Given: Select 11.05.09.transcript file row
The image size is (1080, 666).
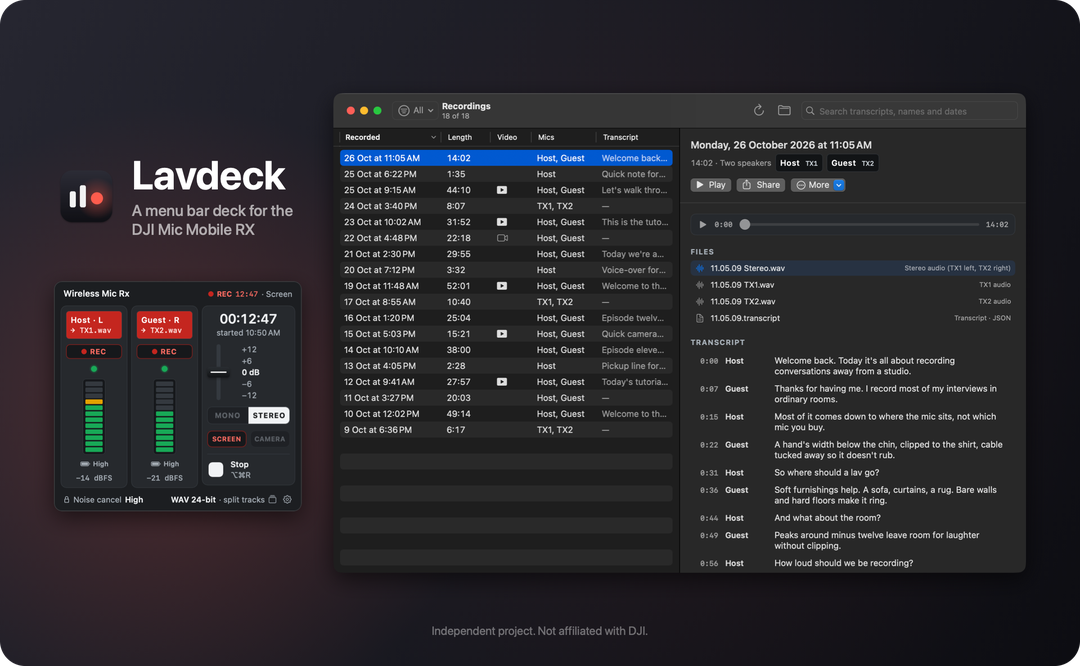Looking at the screenshot, I should tap(851, 318).
